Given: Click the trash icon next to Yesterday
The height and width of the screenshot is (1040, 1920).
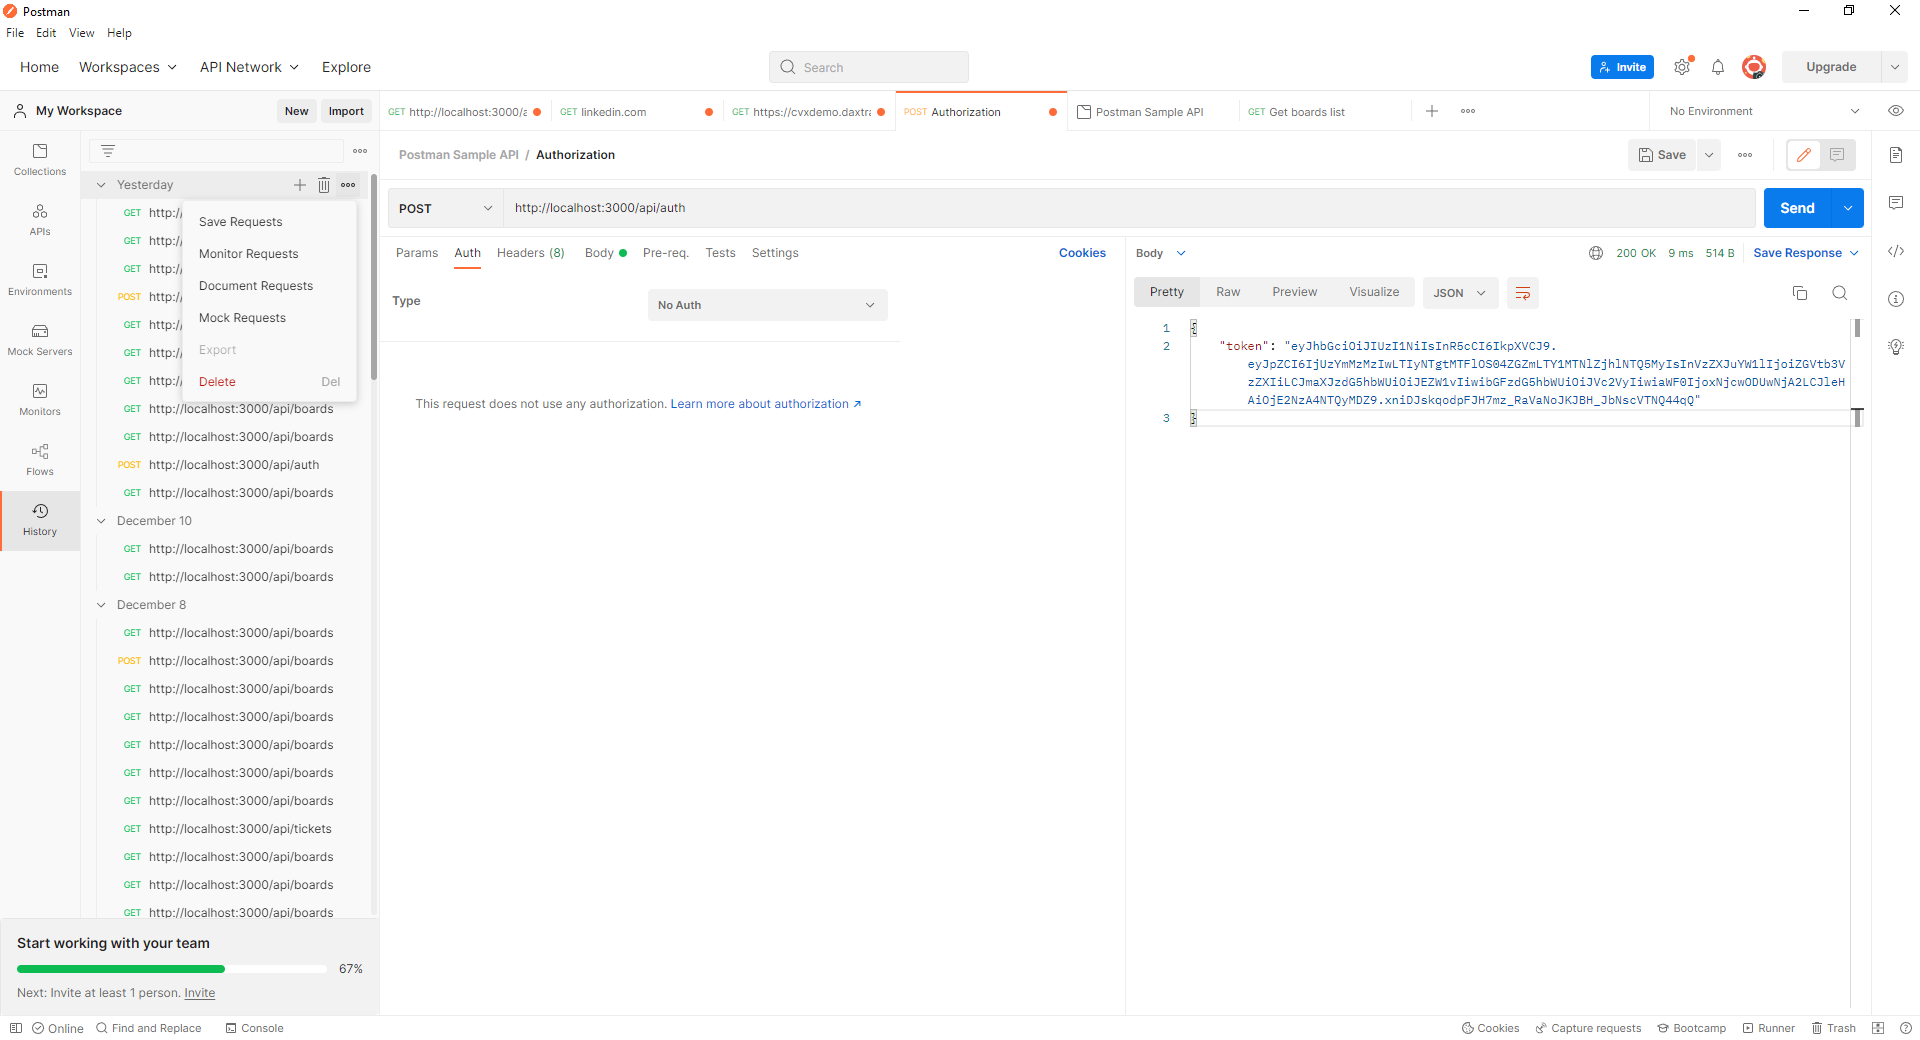Looking at the screenshot, I should [324, 185].
